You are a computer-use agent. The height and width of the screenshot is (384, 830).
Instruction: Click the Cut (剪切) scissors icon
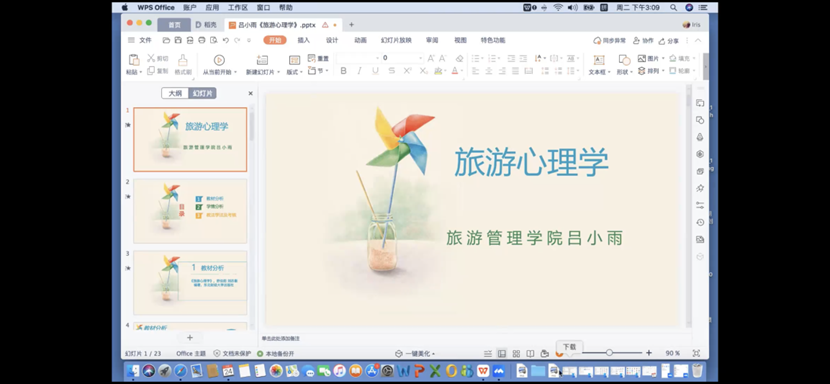tap(151, 58)
